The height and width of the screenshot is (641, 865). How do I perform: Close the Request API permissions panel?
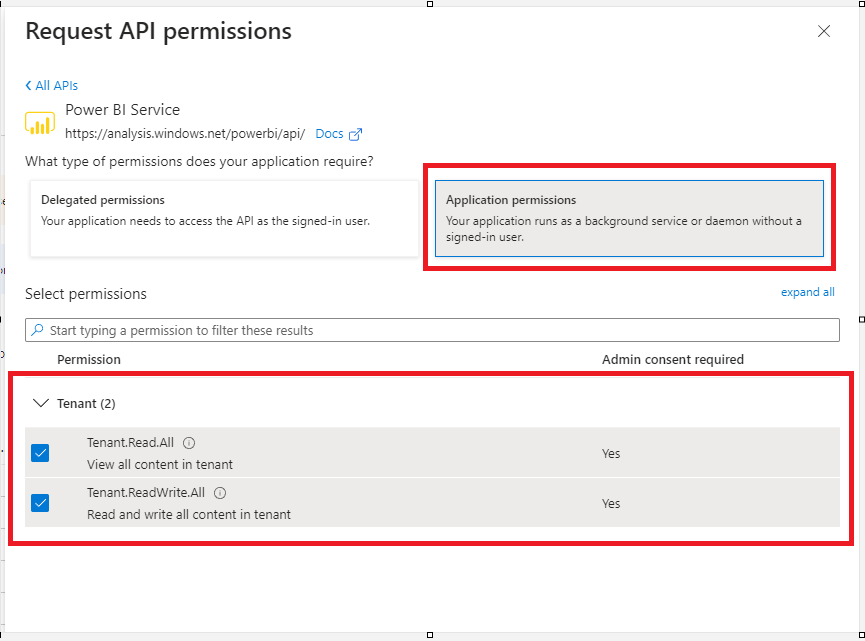(823, 31)
